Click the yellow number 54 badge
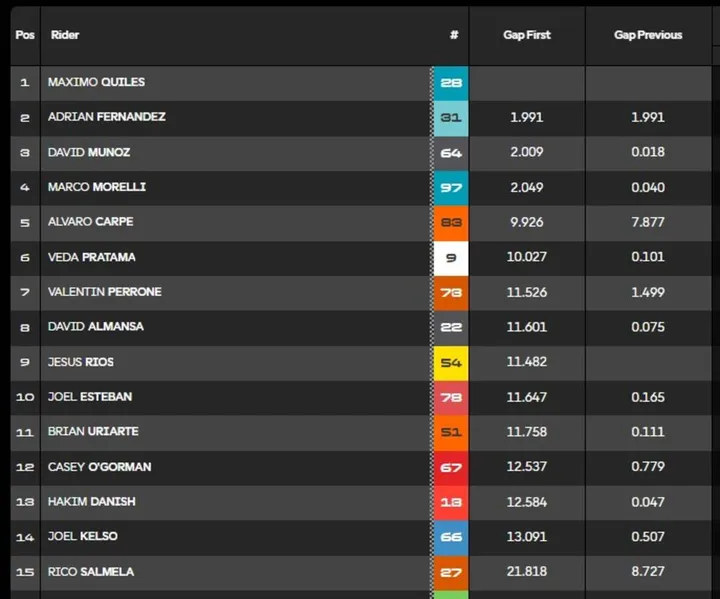The height and width of the screenshot is (599, 720). pos(450,363)
